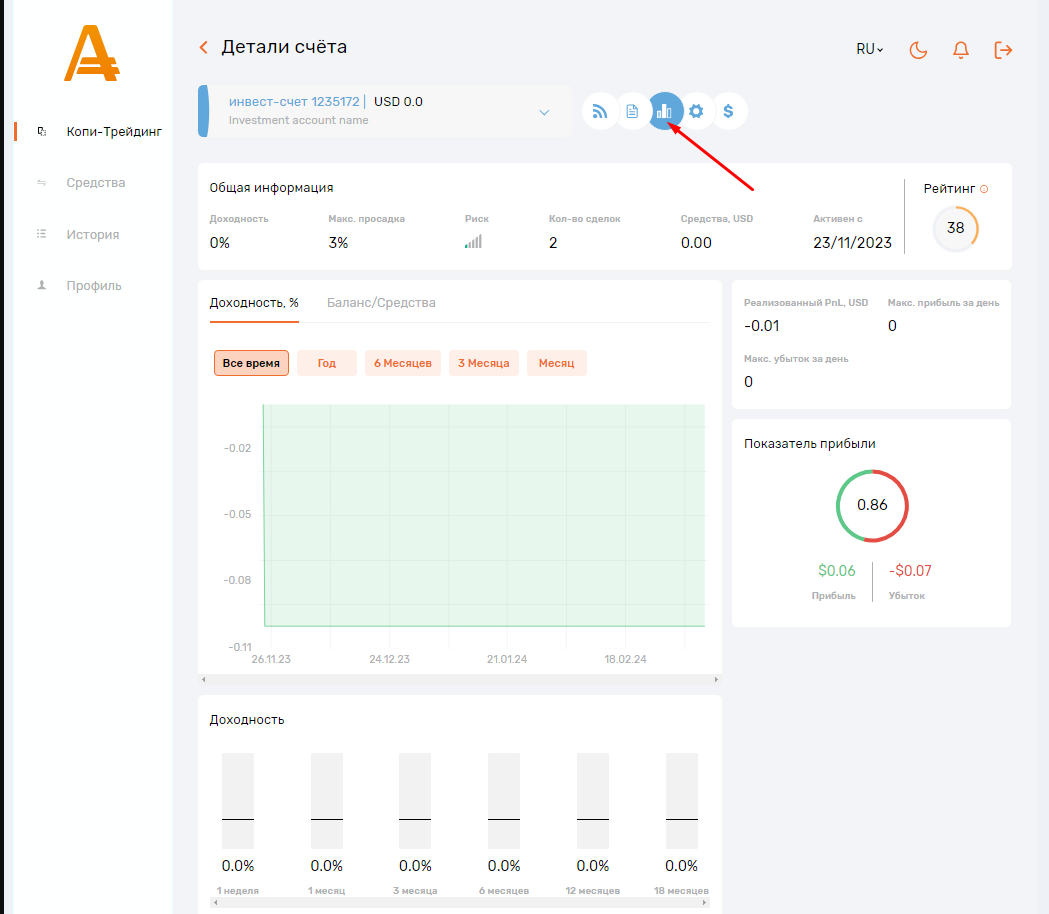Switch to the 'Доходность, %' tab
The height and width of the screenshot is (914, 1049).
pyautogui.click(x=254, y=303)
